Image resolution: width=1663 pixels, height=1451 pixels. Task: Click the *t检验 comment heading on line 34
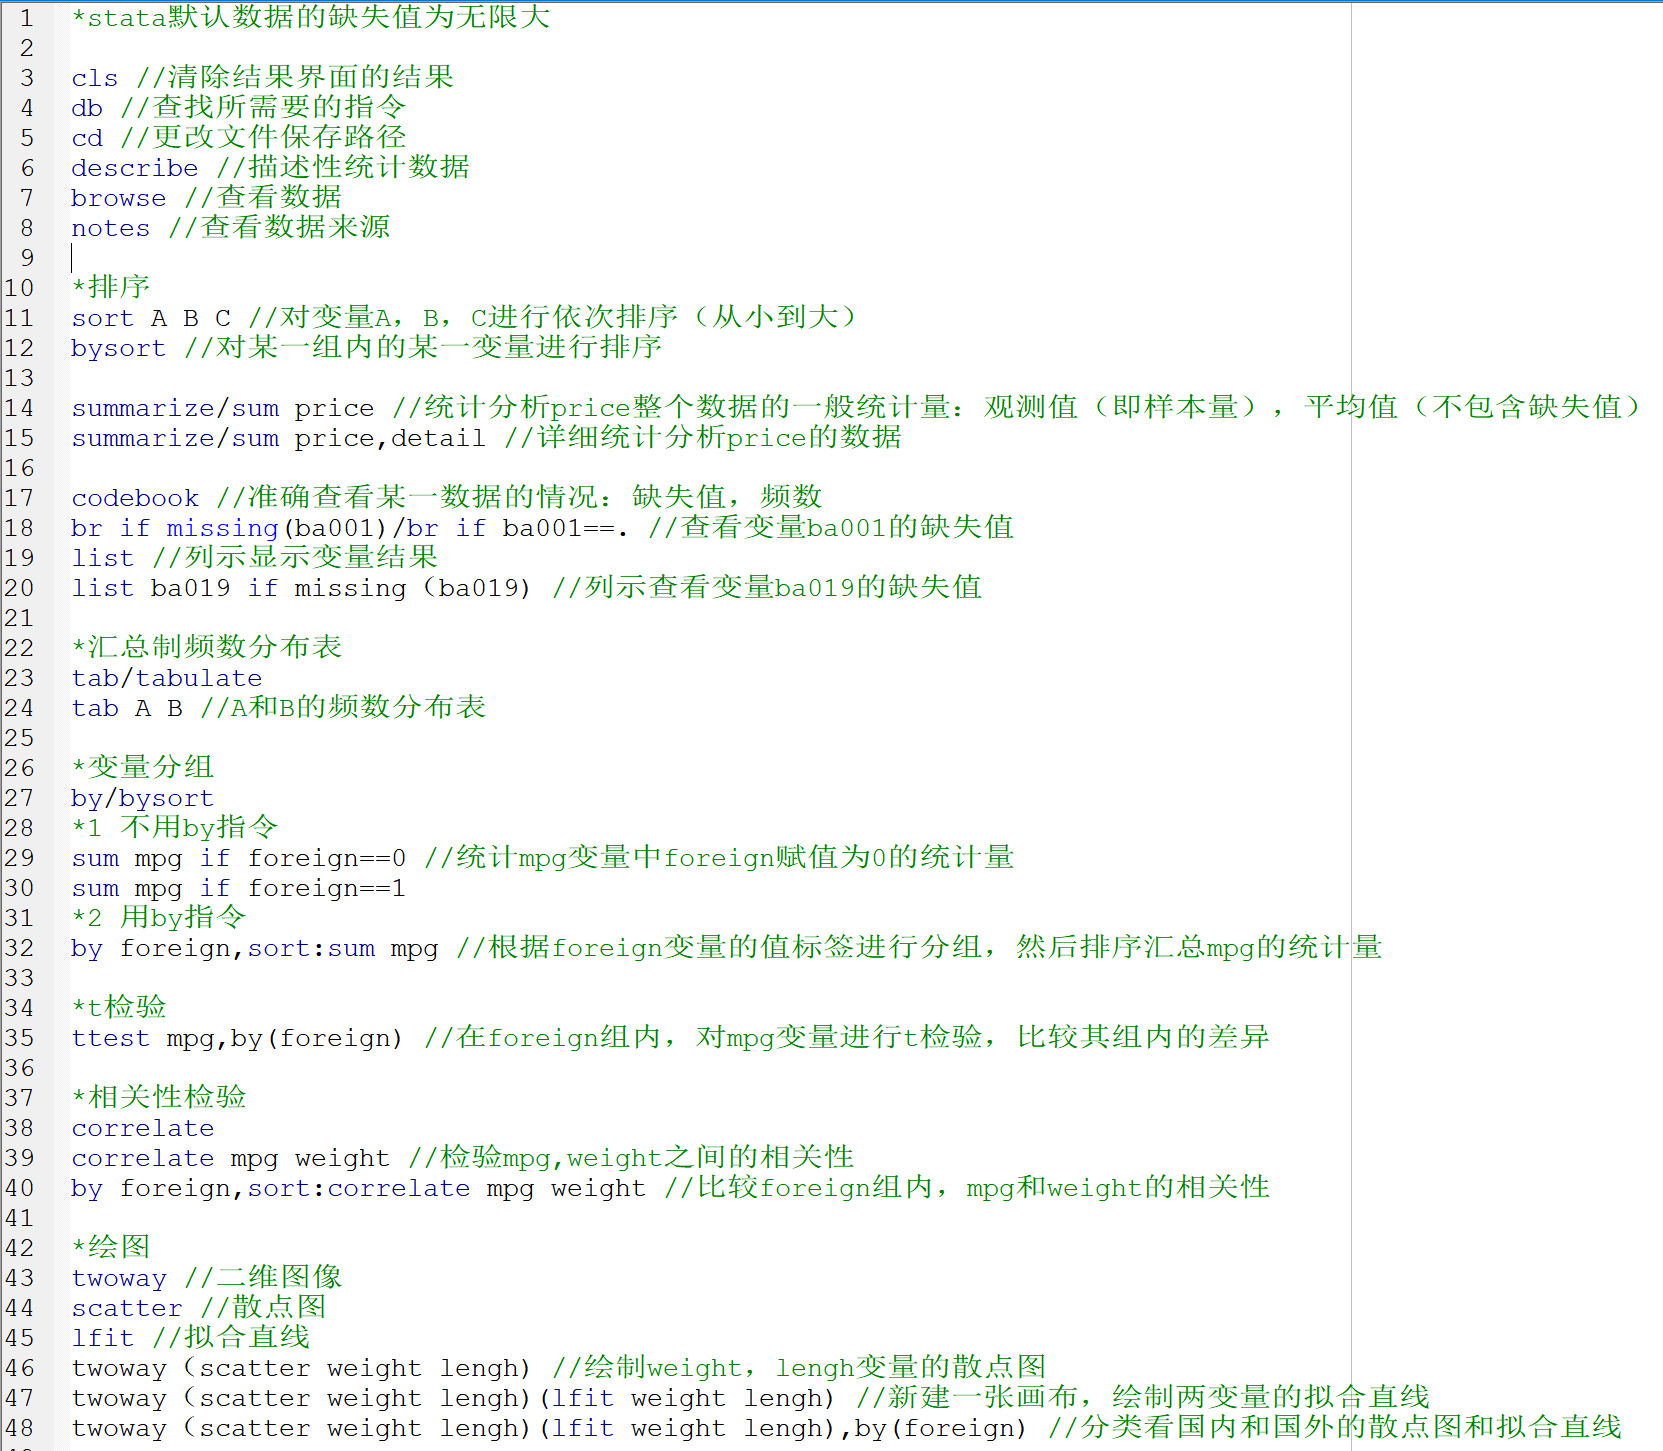click(118, 1008)
